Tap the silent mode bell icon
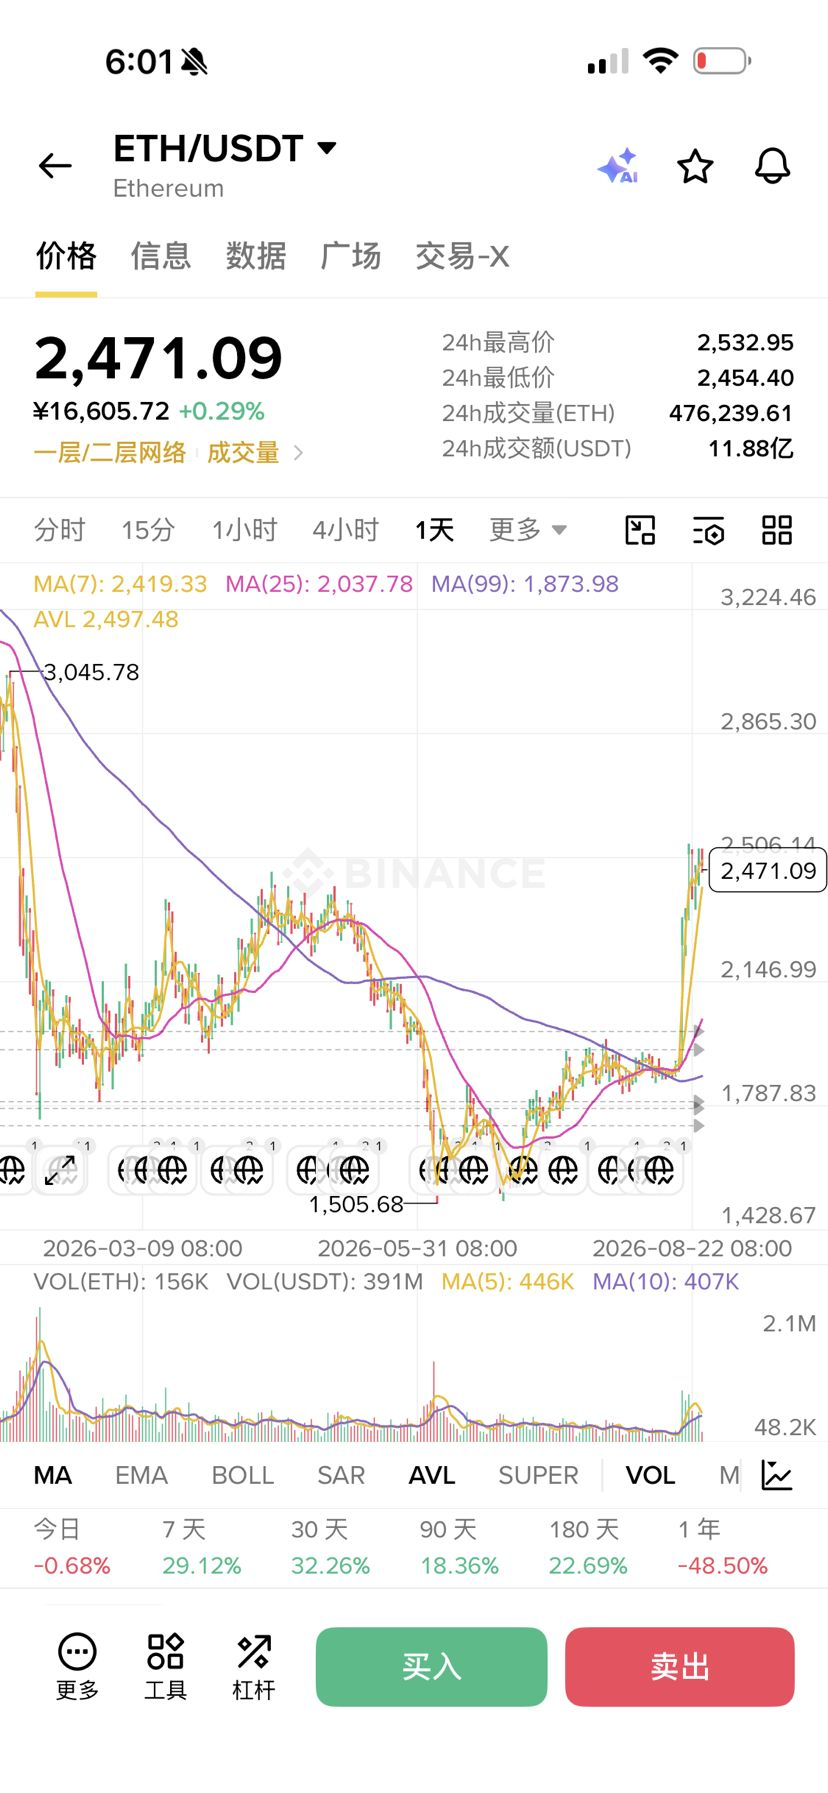Viewport: 828px width, 1793px height. pyautogui.click(x=194, y=62)
